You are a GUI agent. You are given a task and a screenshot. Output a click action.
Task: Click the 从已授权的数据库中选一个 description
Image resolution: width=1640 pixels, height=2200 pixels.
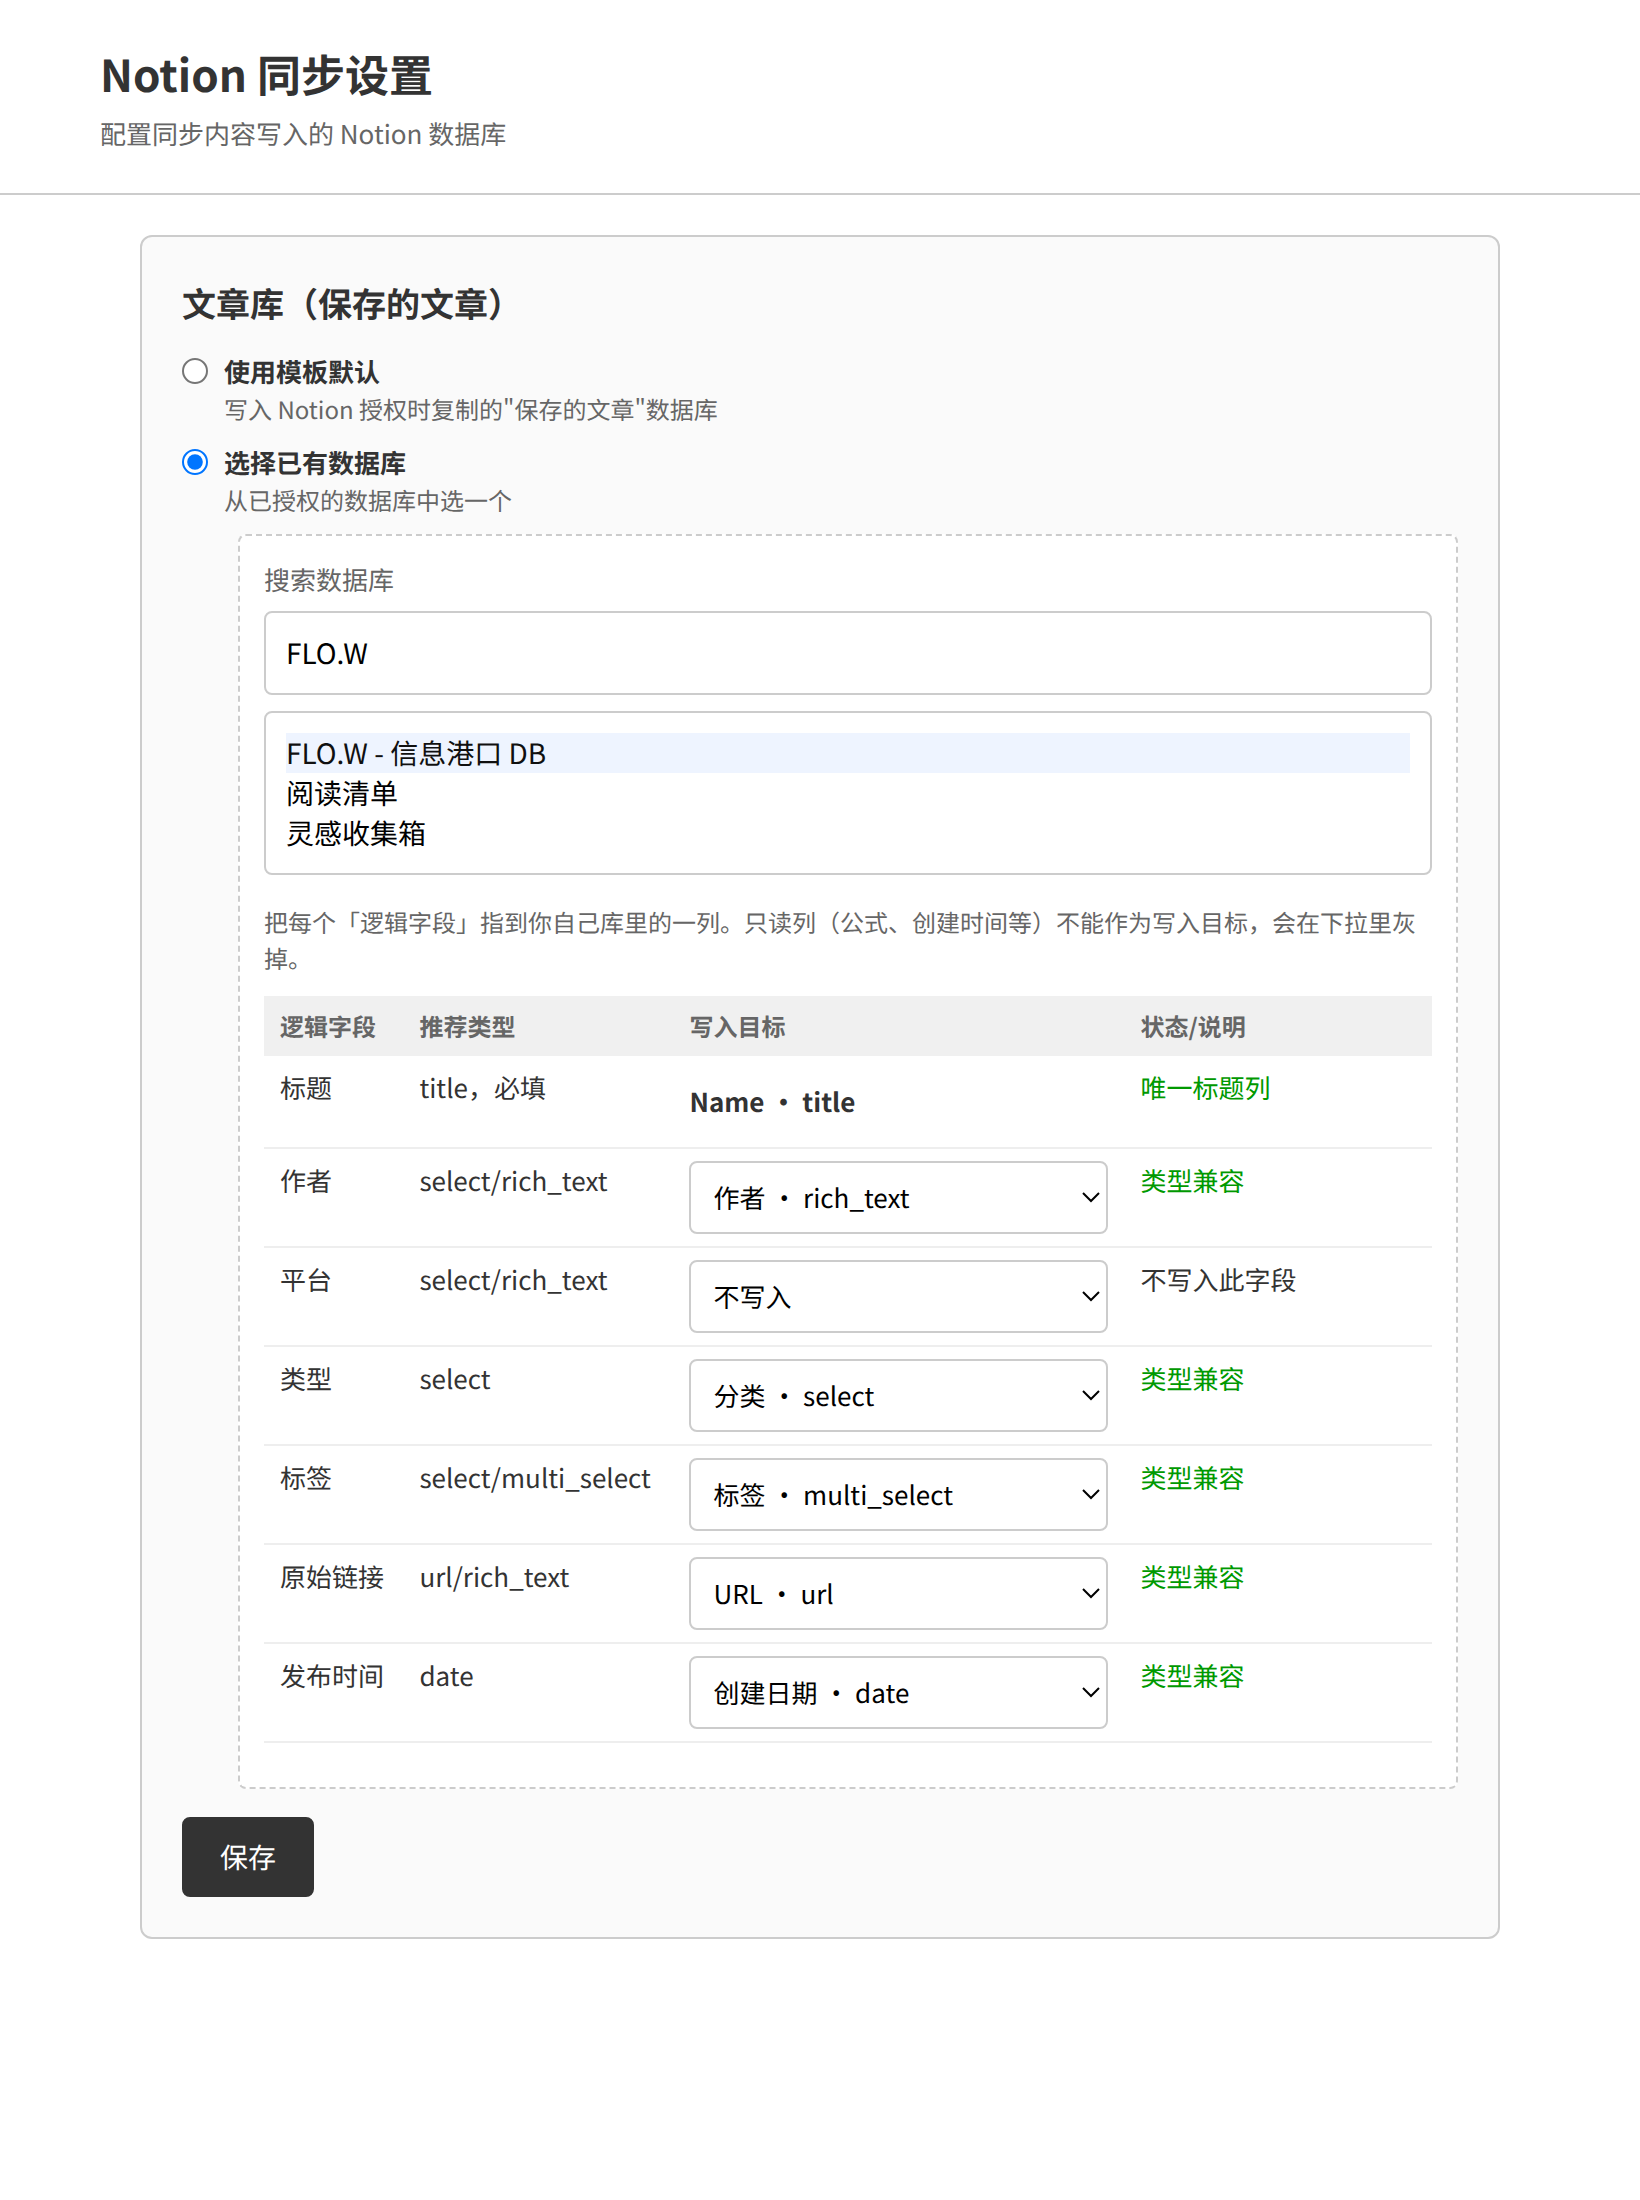(368, 501)
